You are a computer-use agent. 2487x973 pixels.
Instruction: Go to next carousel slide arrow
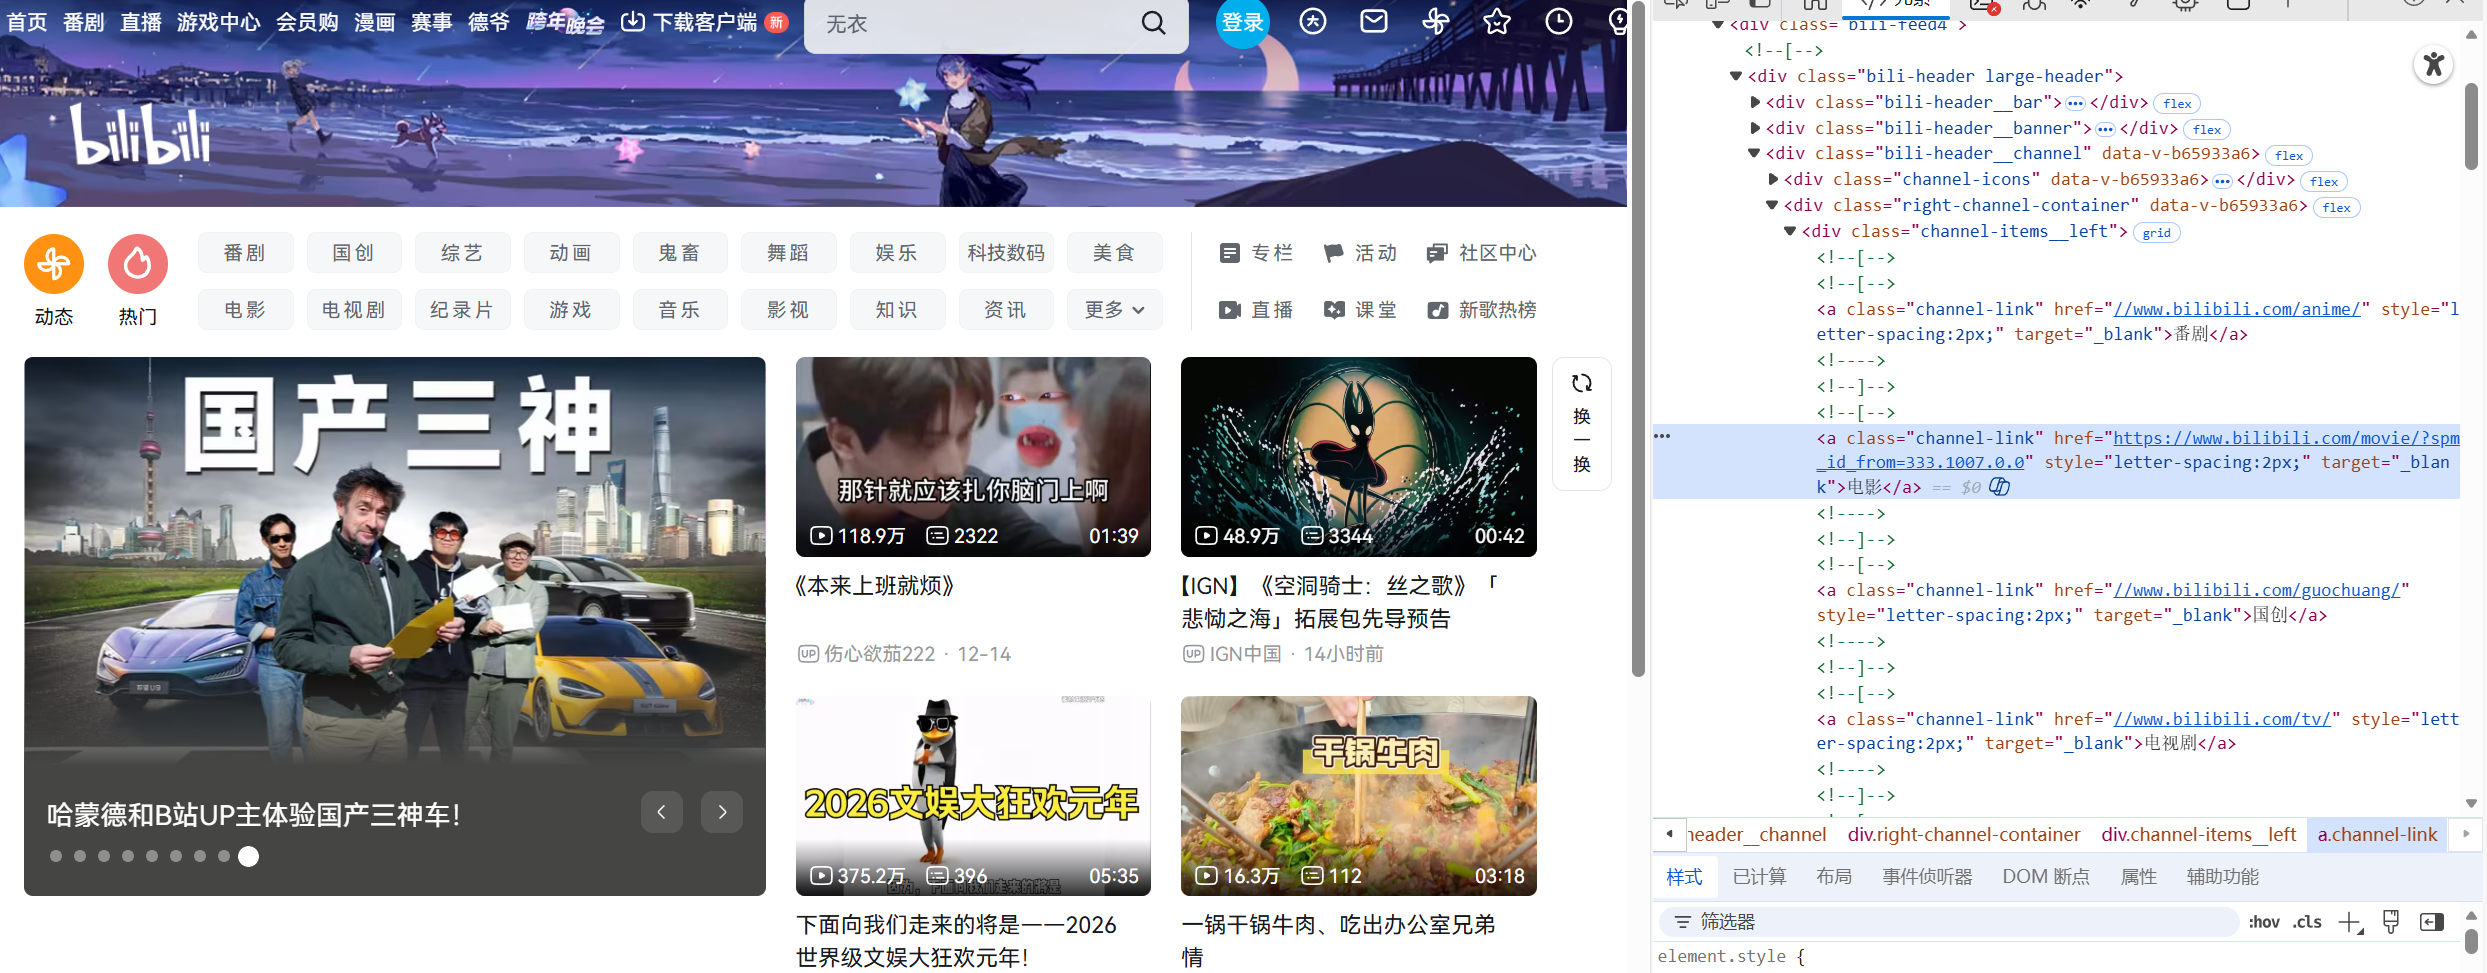tap(722, 812)
